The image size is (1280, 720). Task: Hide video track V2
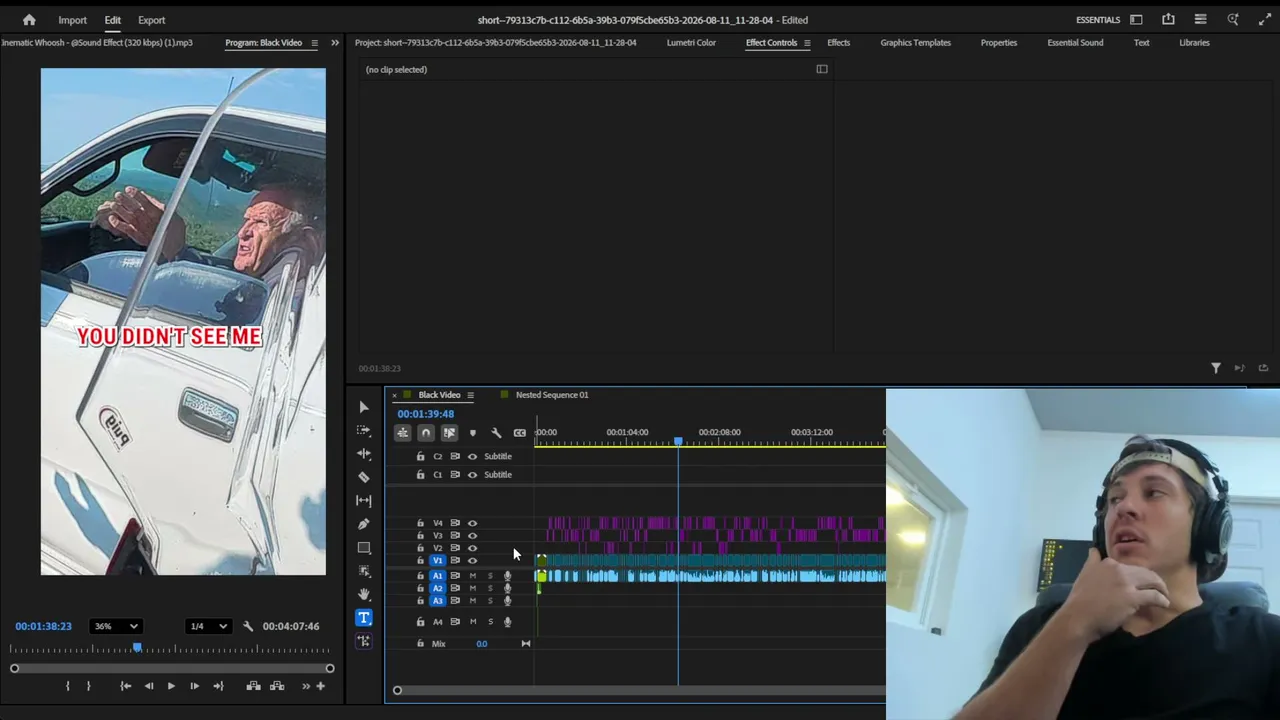473,548
